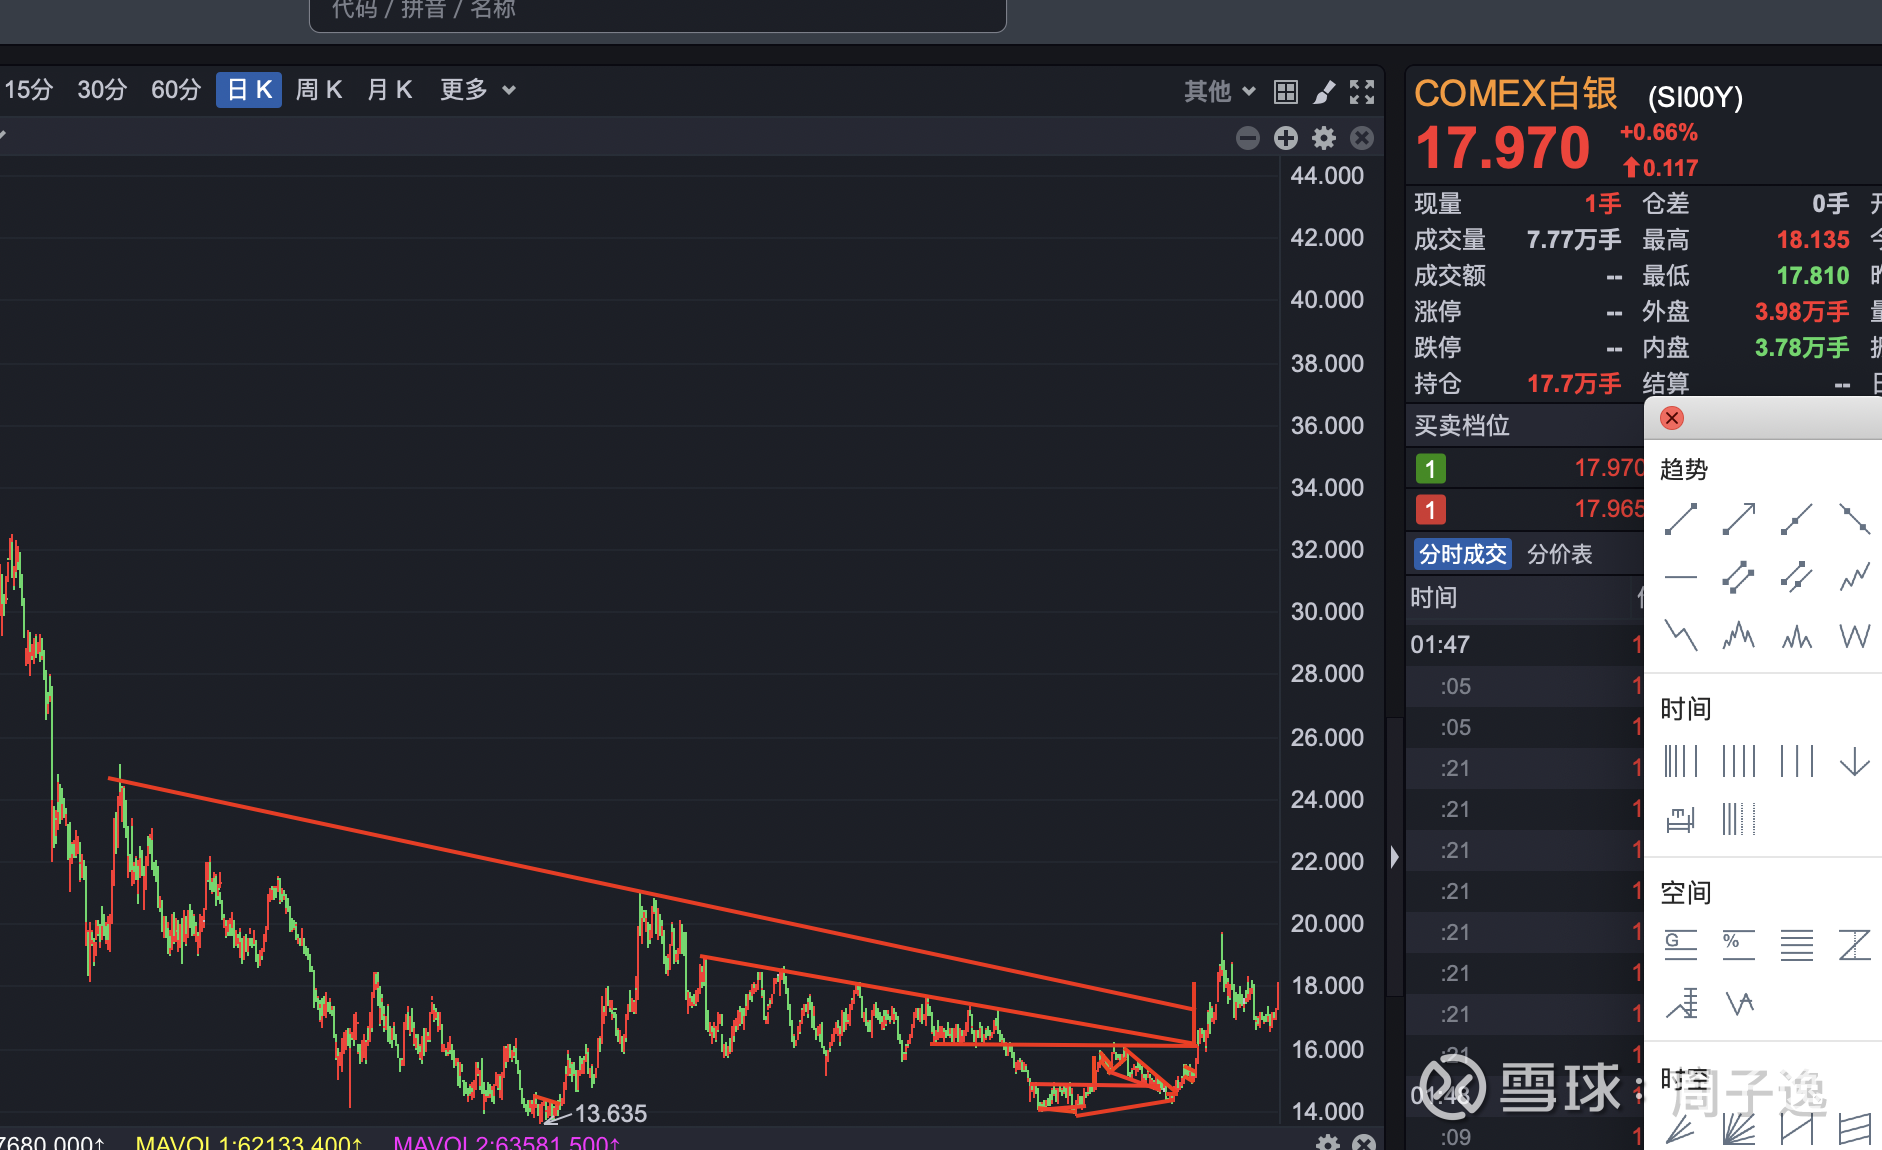Click the 成交量 7.77万手 value
This screenshot has width=1882, height=1150.
[1574, 239]
